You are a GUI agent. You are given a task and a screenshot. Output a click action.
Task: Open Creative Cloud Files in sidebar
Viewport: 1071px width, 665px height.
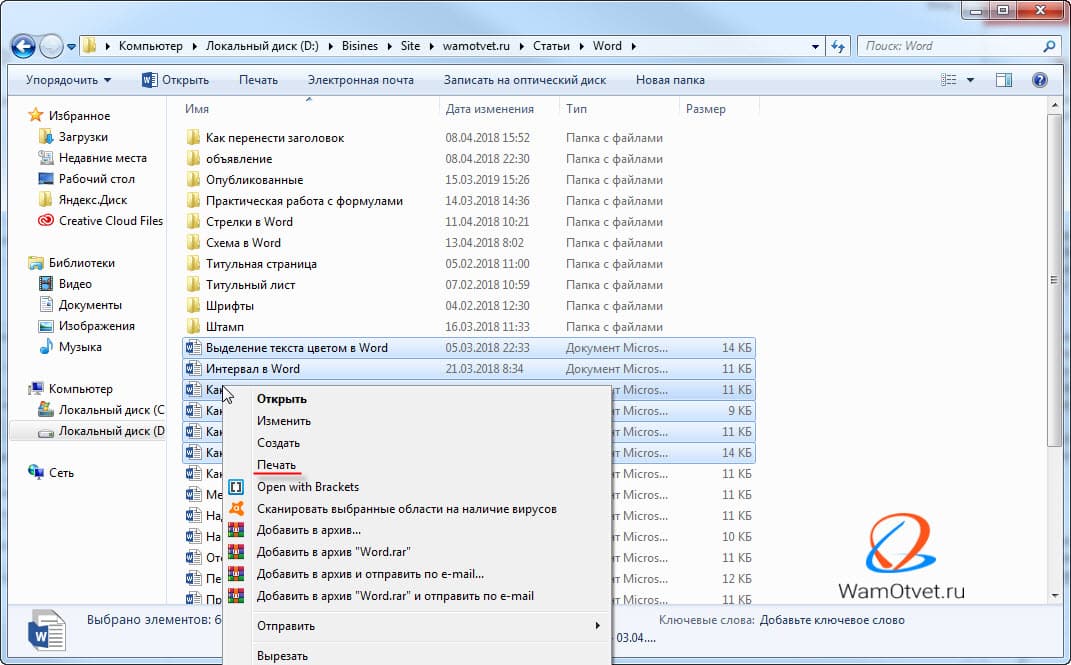tap(110, 221)
